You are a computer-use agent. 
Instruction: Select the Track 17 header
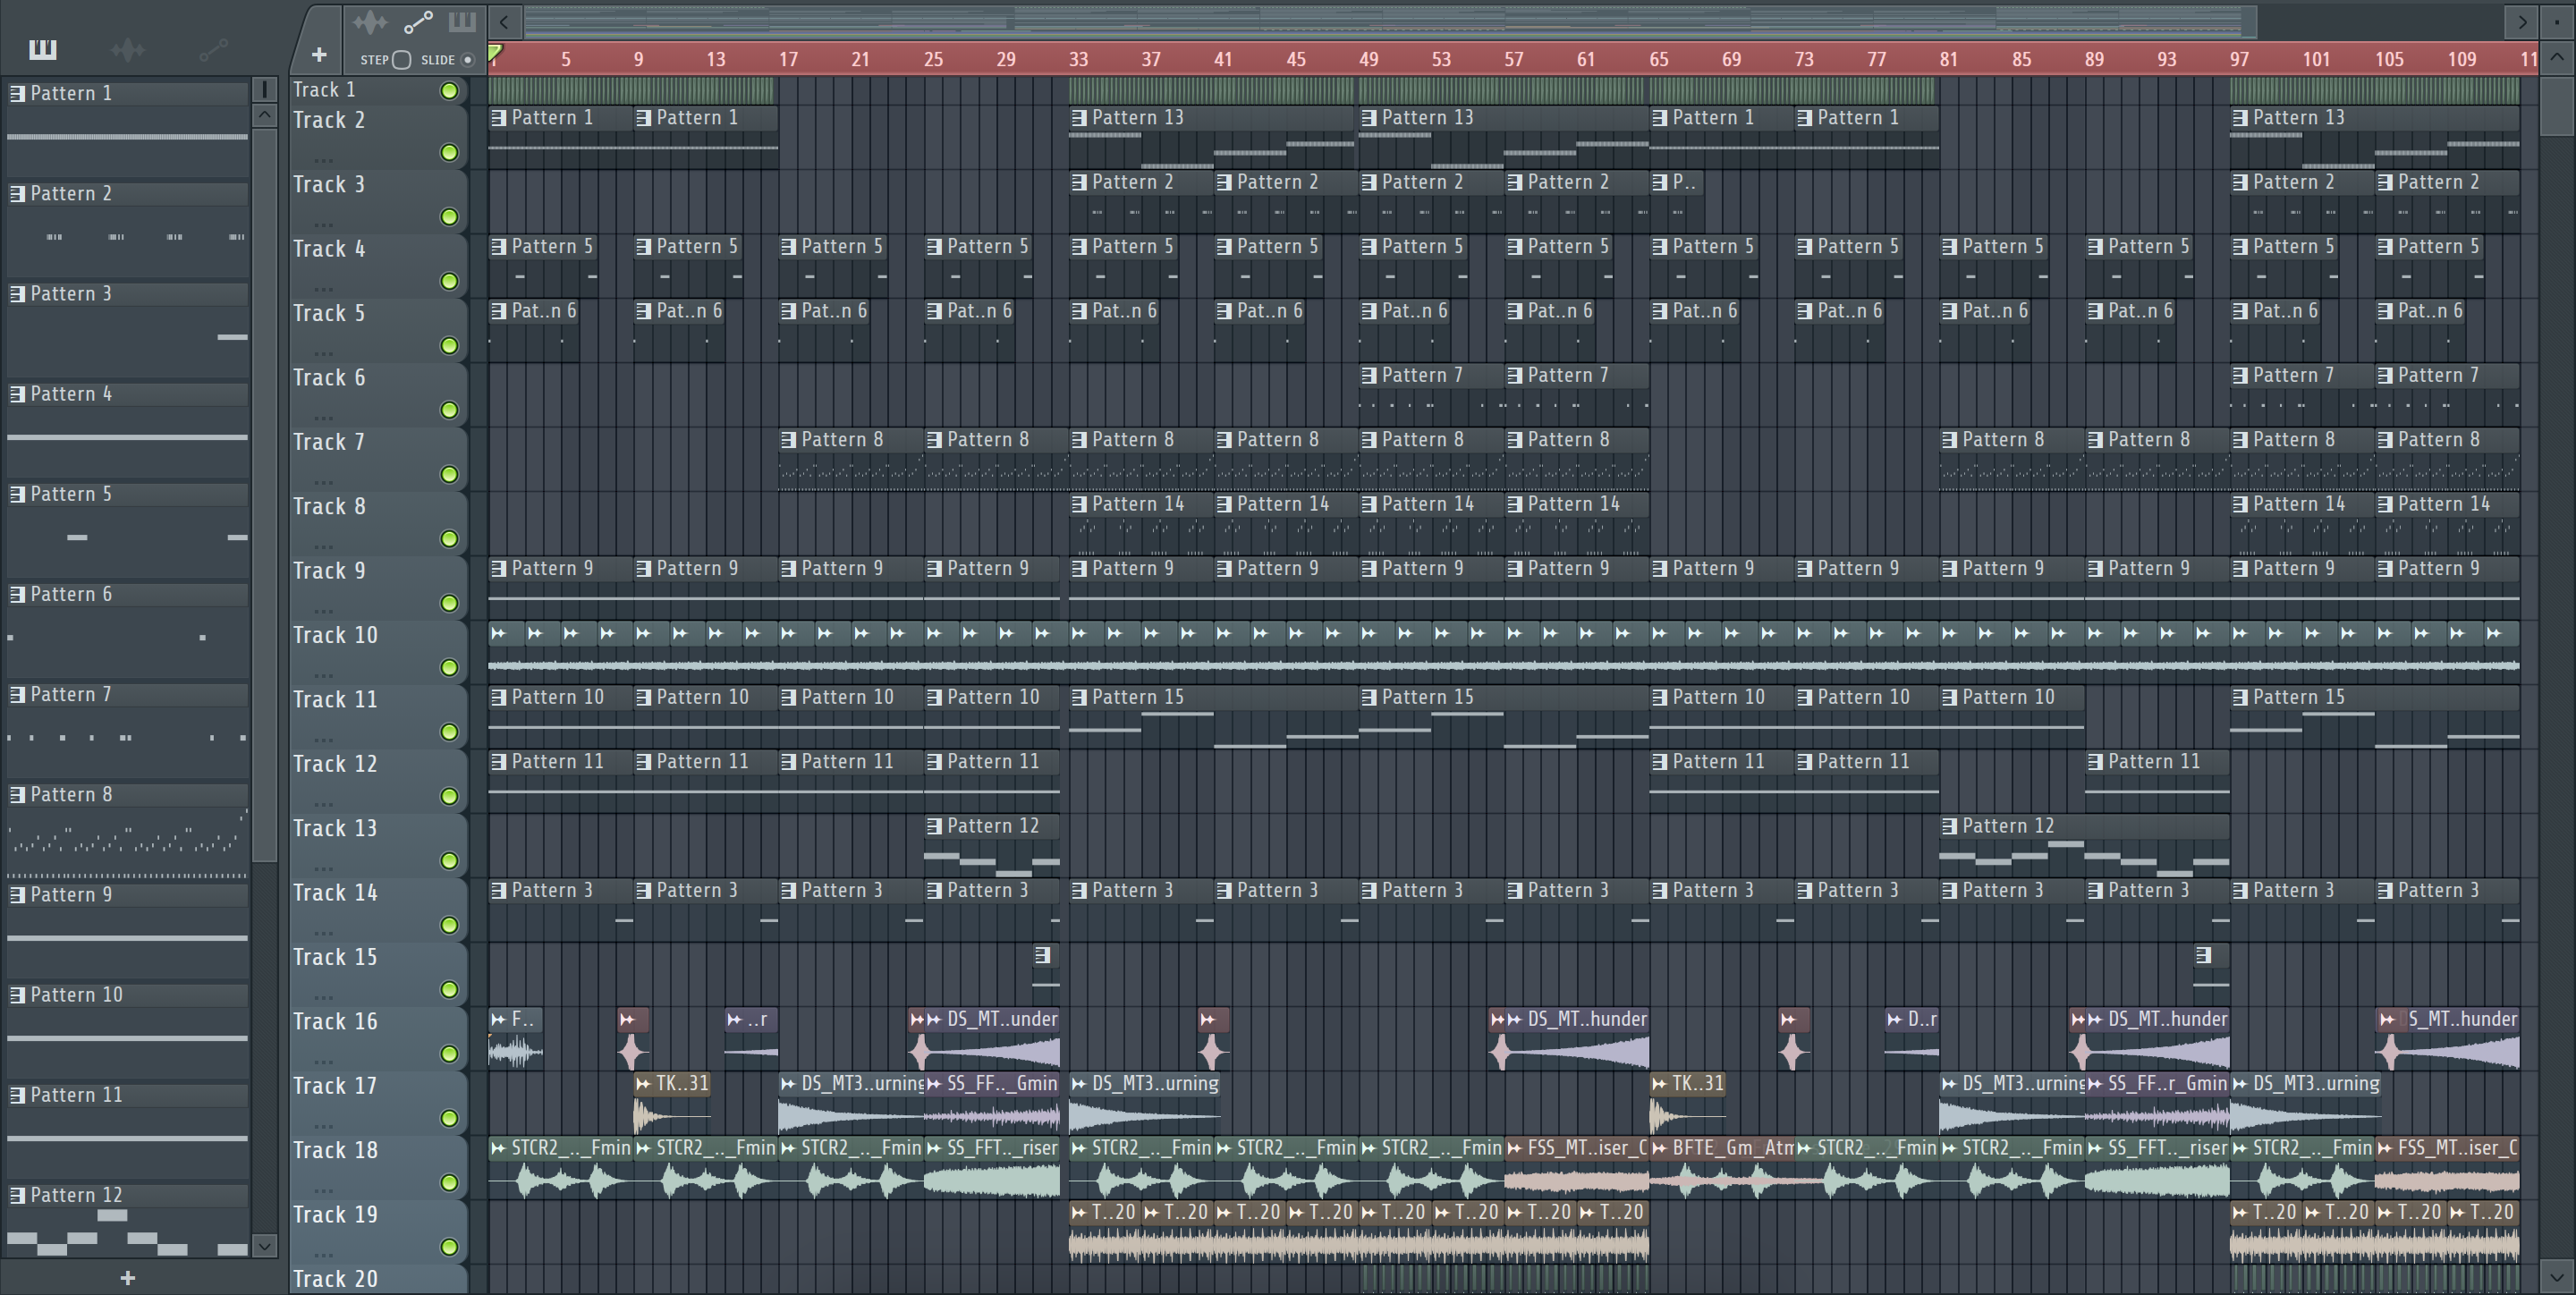click(378, 1101)
